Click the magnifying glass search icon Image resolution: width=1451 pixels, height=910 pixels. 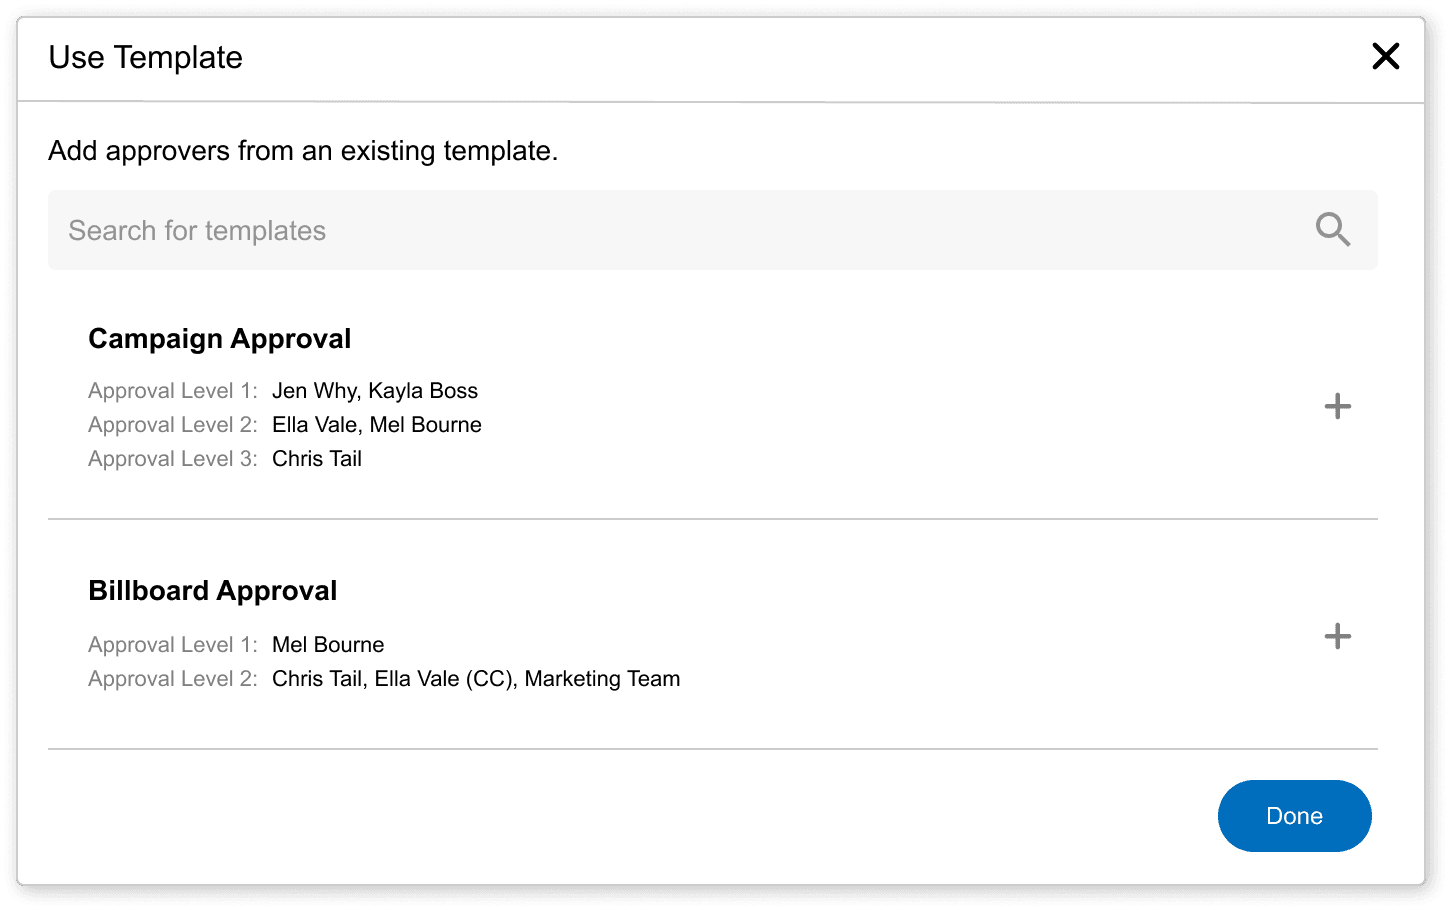(1332, 230)
